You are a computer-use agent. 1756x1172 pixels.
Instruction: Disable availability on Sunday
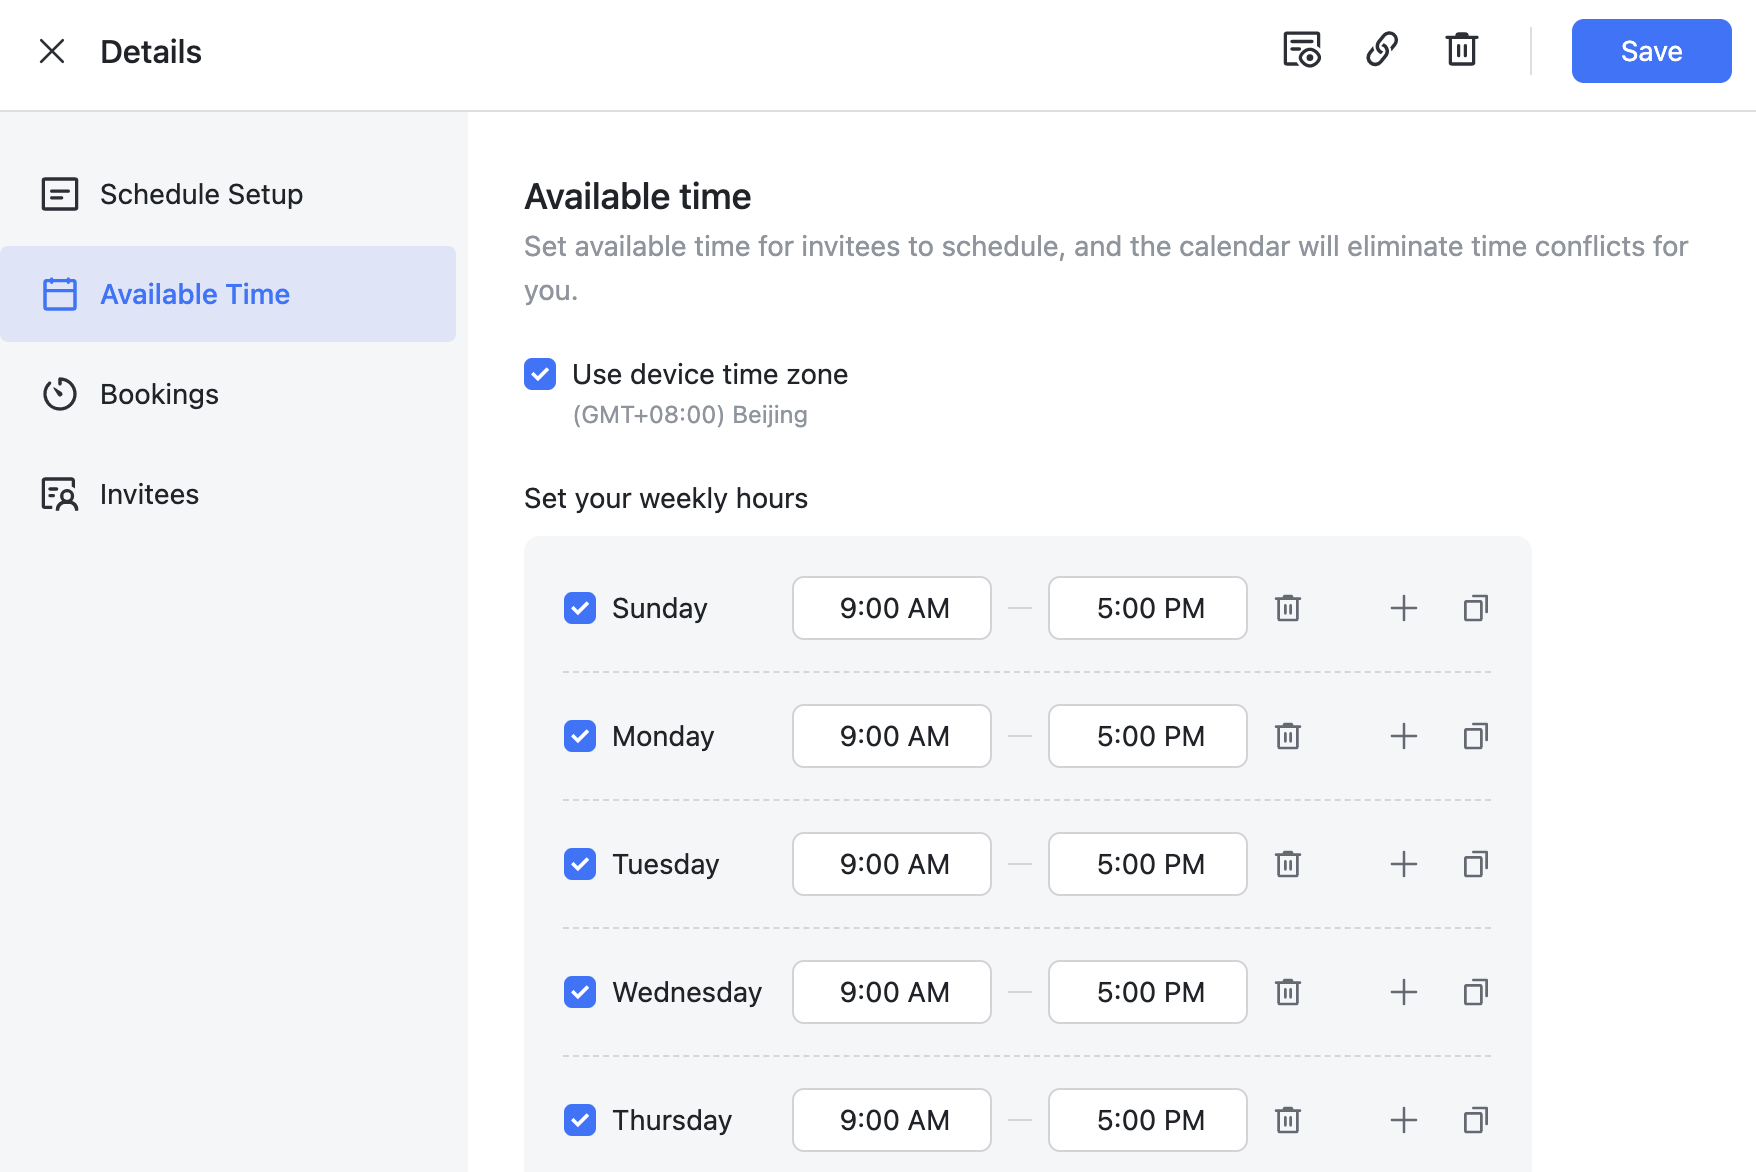point(579,607)
